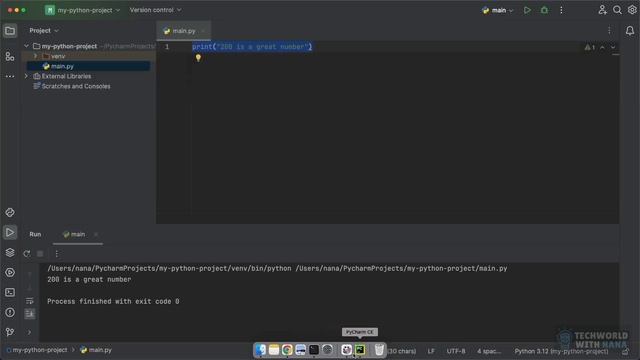
Task: Open the Git version control tool window
Action: click(10, 332)
